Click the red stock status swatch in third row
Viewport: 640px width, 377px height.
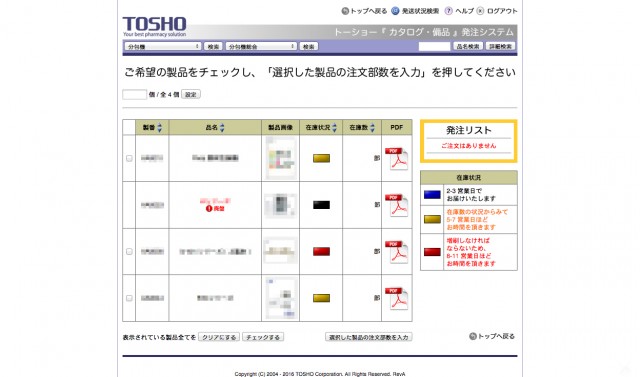321,251
